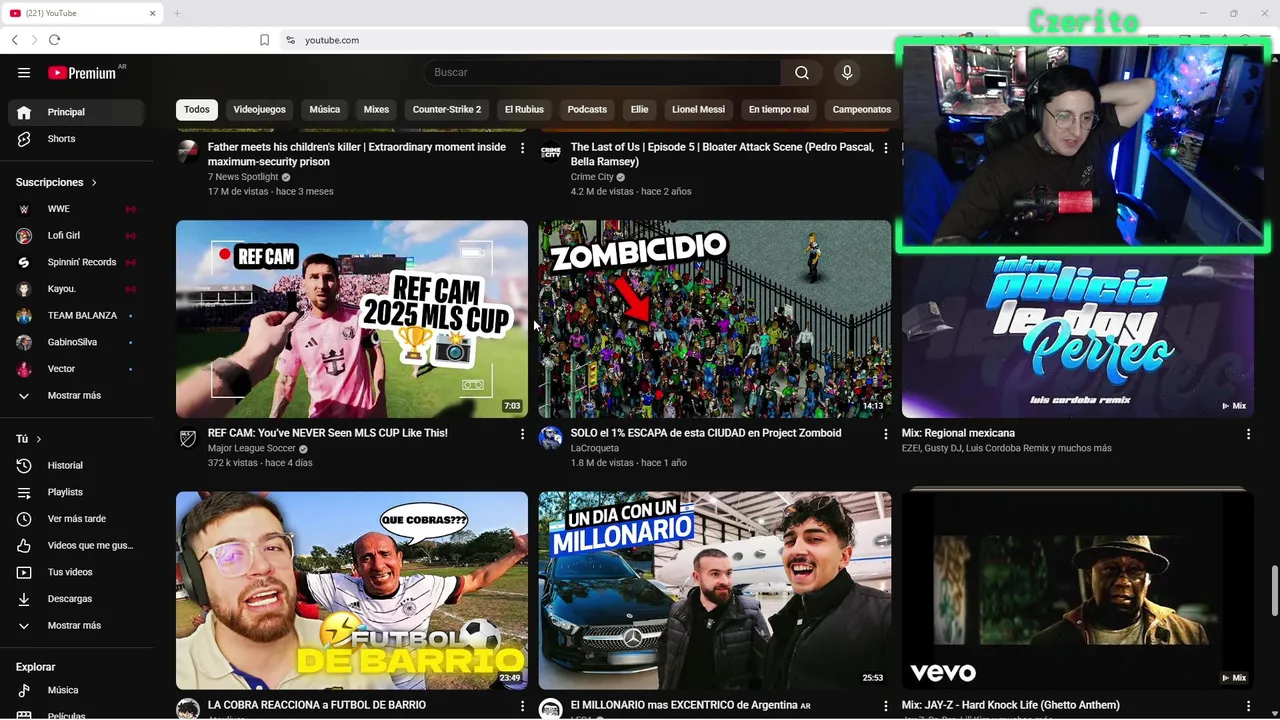
Task: Open Tú section chevron
Action: [39, 439]
